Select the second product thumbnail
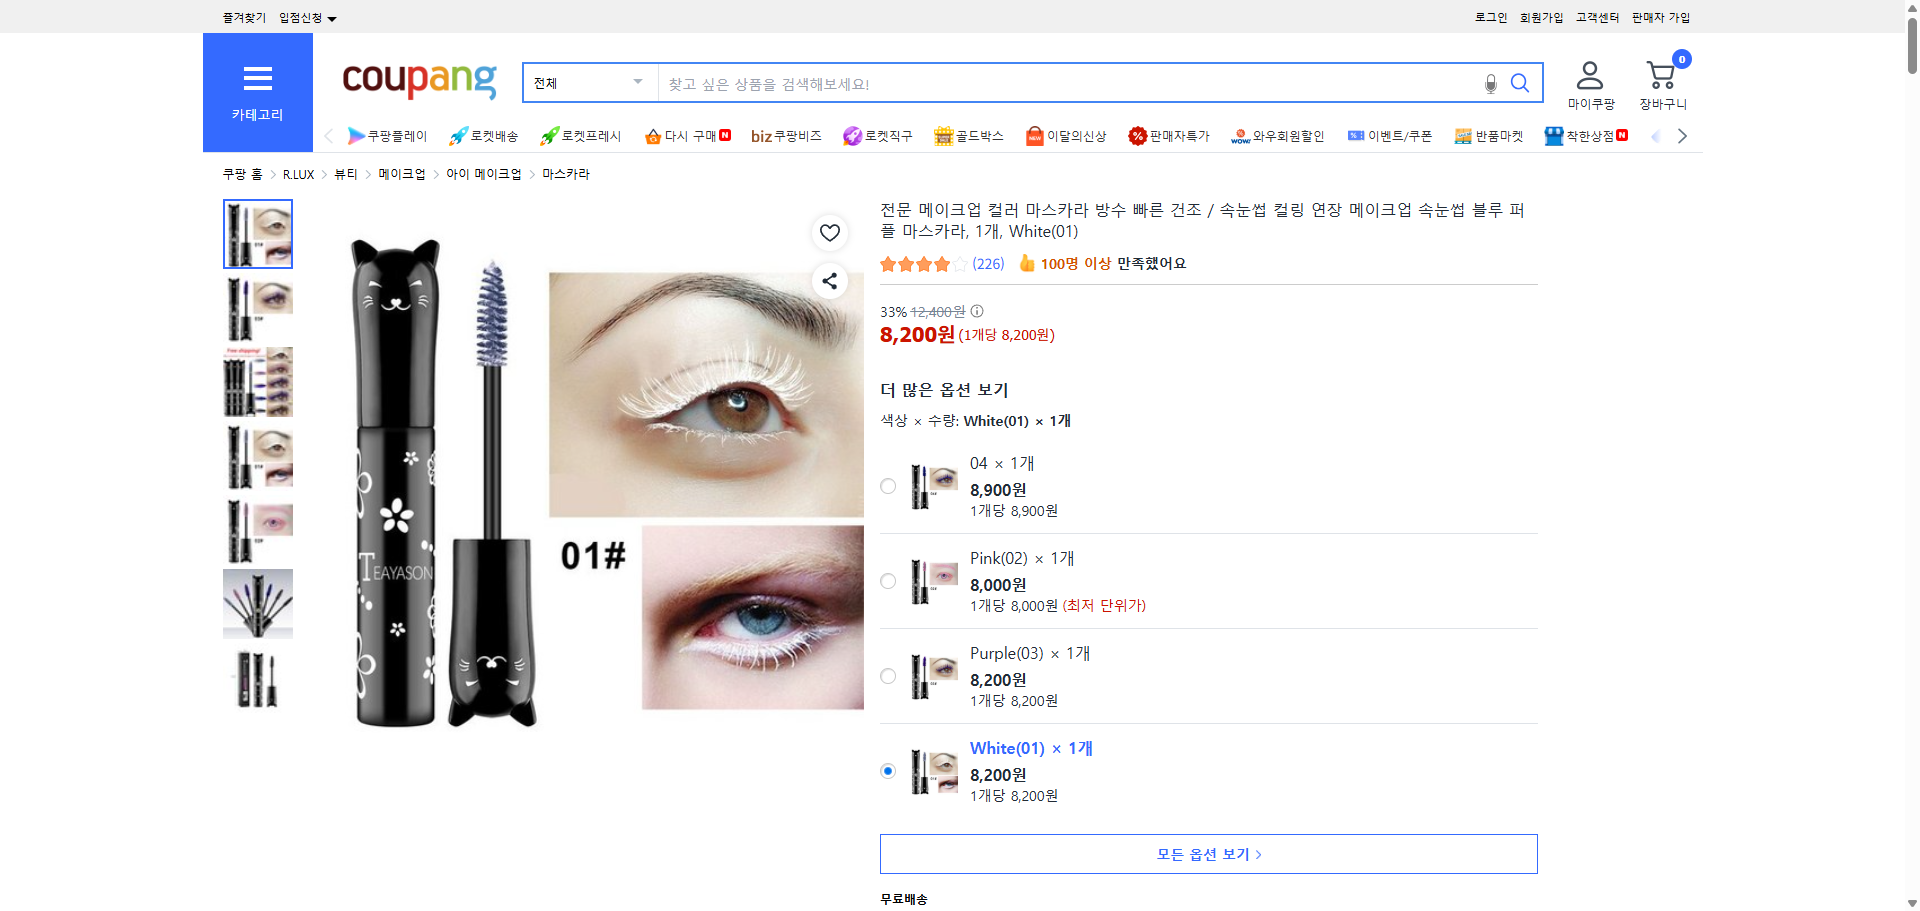This screenshot has width=1920, height=911. [257, 308]
